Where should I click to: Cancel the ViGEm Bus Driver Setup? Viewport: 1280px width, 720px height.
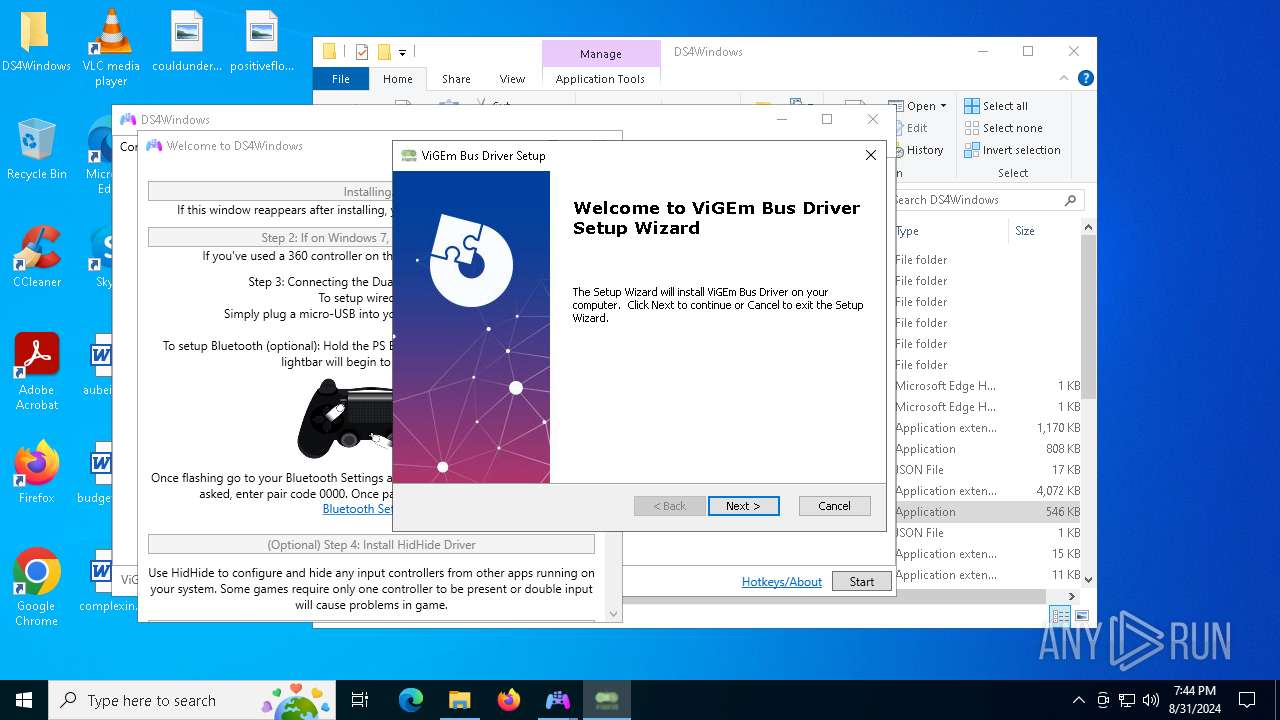pyautogui.click(x=834, y=506)
